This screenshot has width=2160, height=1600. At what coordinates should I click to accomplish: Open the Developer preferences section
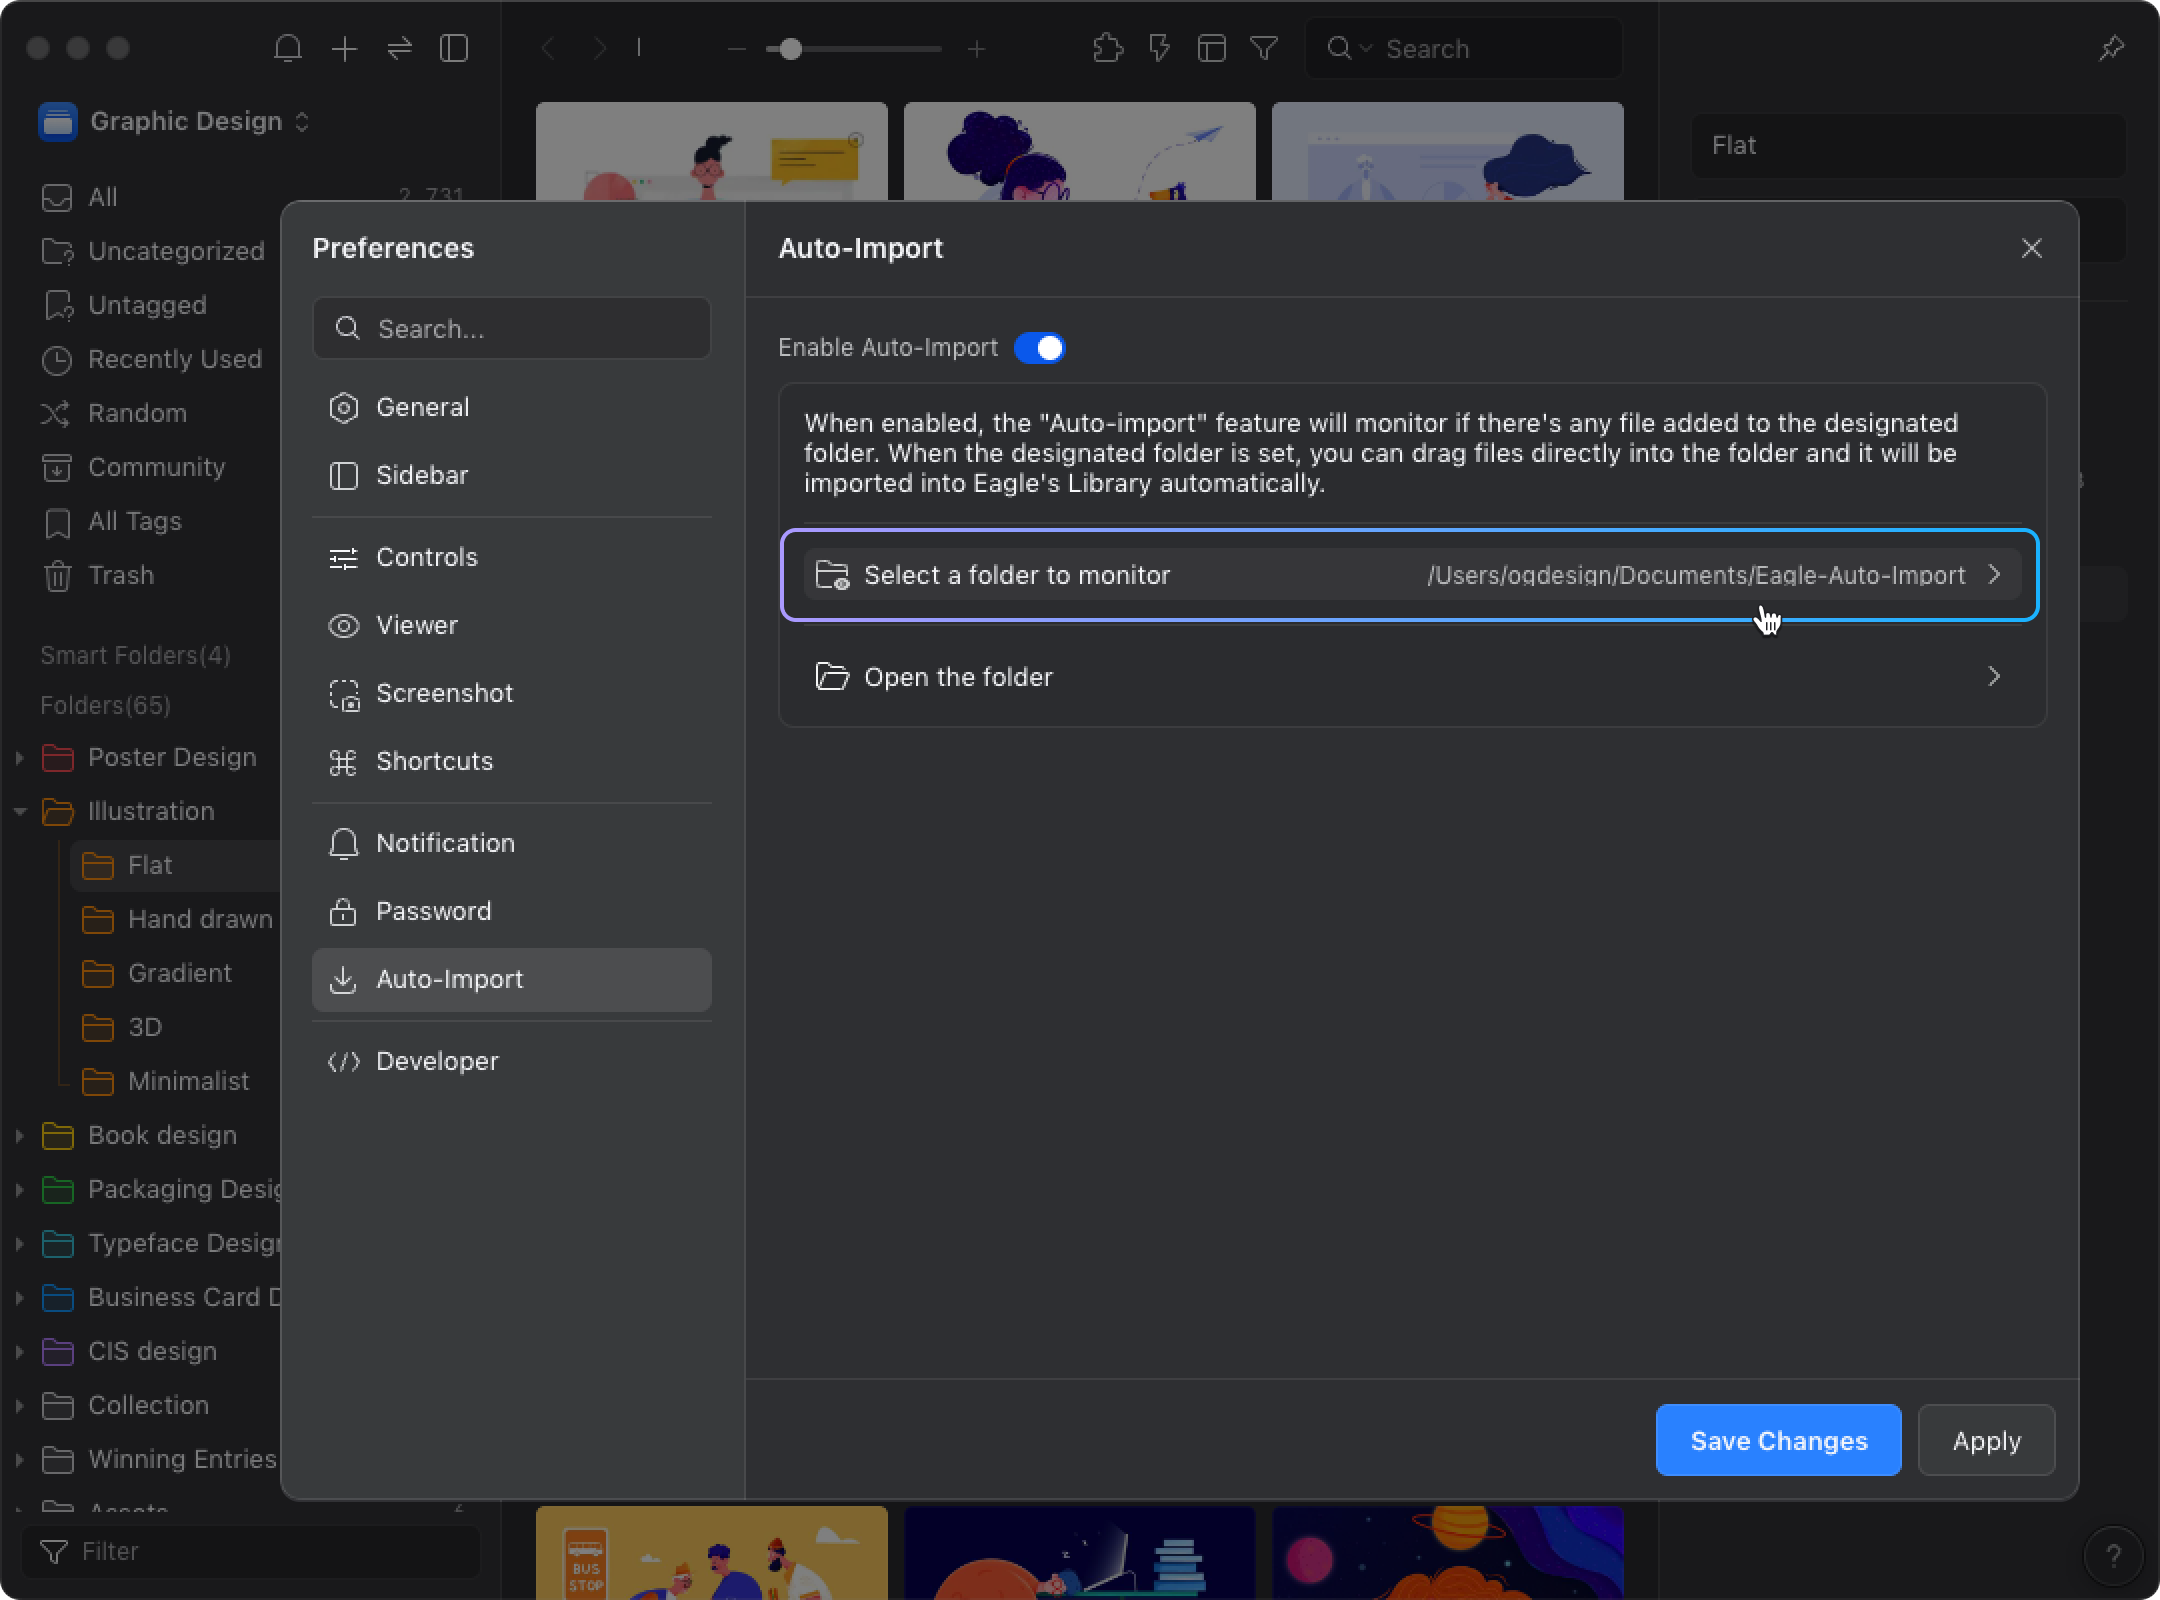(x=437, y=1061)
